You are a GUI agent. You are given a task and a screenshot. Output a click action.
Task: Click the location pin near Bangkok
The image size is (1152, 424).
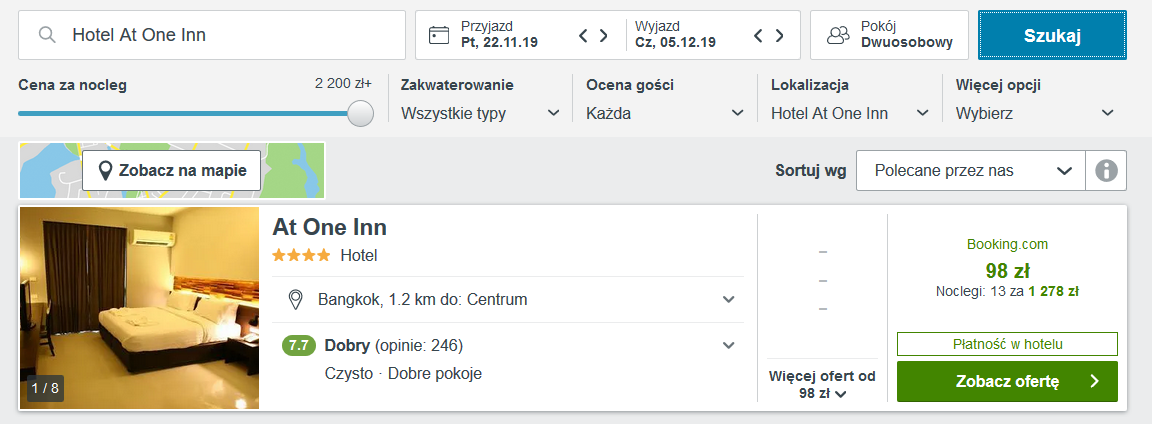[295, 300]
